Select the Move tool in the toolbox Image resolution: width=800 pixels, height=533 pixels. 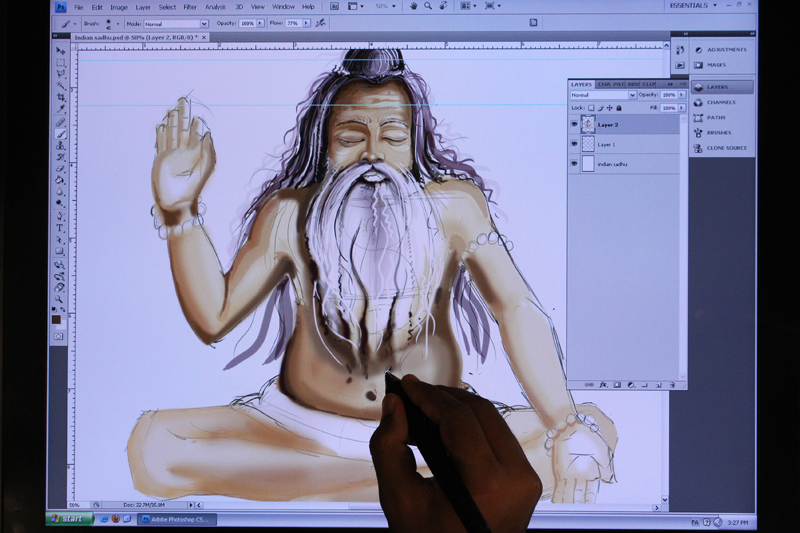click(x=60, y=50)
